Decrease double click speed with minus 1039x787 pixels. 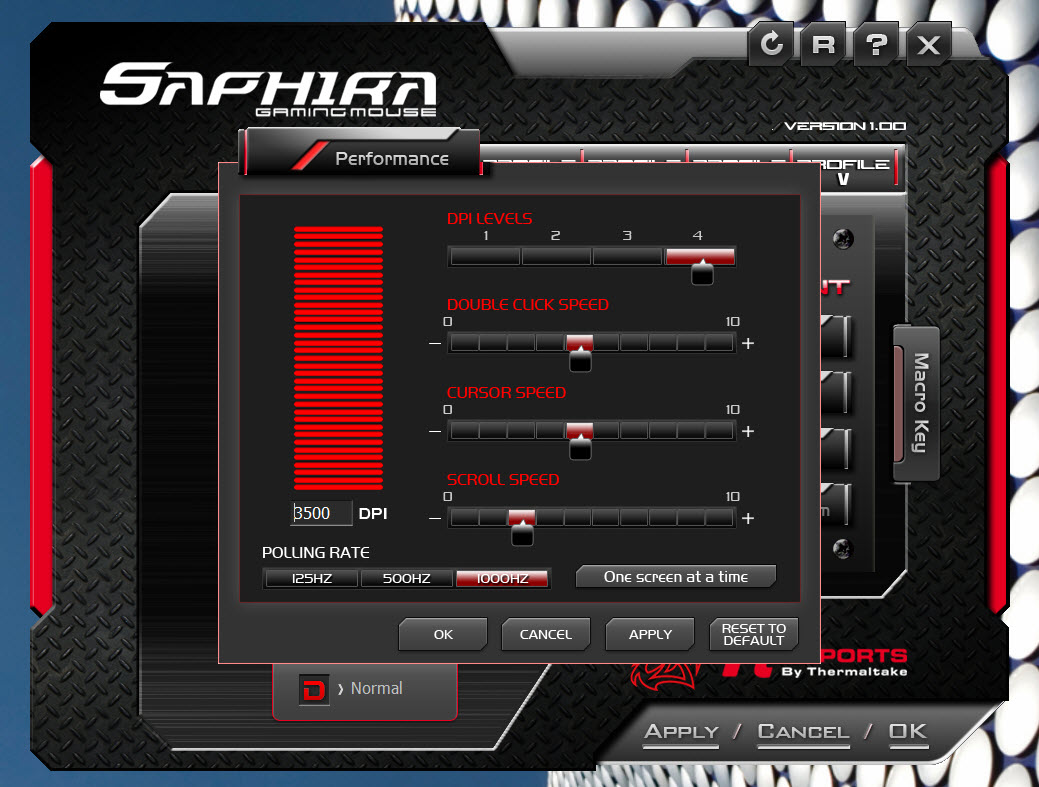pyautogui.click(x=435, y=343)
